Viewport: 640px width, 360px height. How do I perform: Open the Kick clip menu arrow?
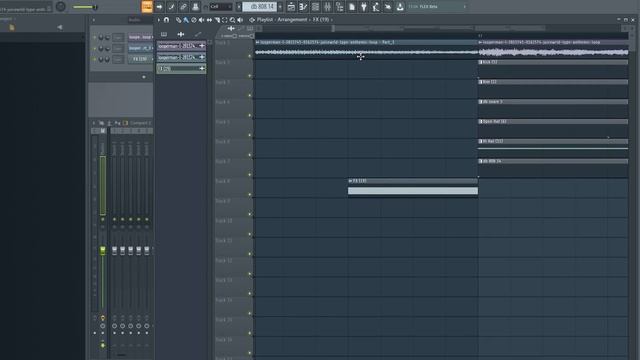pos(480,62)
